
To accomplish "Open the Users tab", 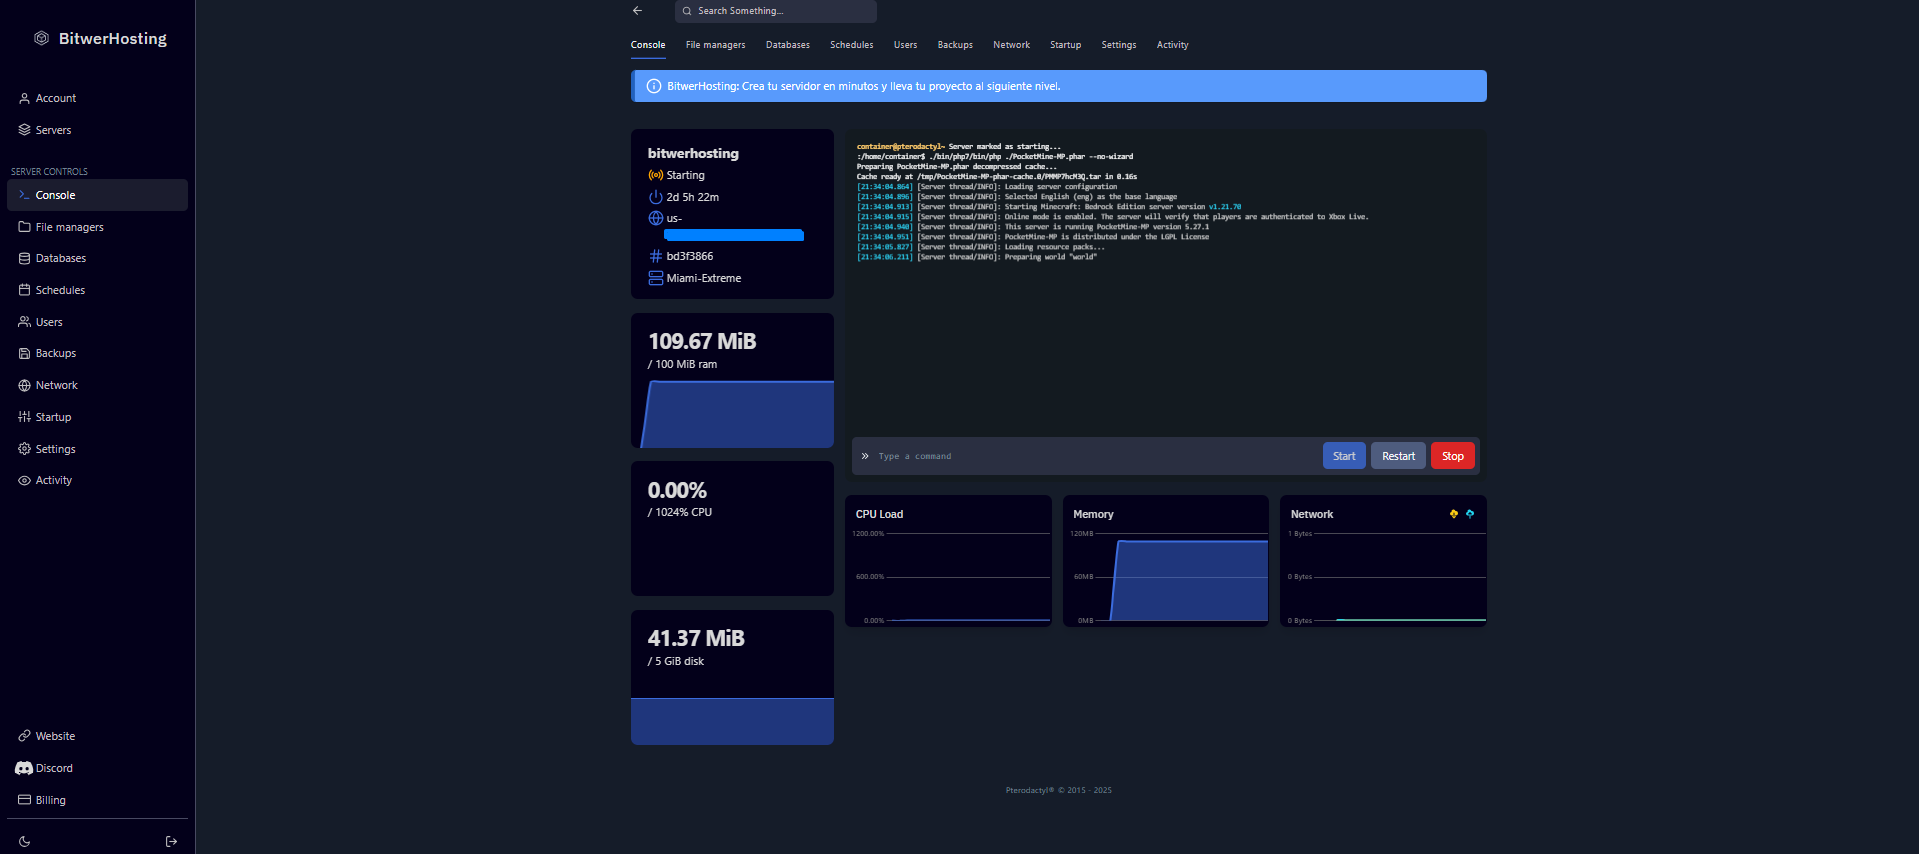I will click(x=906, y=45).
